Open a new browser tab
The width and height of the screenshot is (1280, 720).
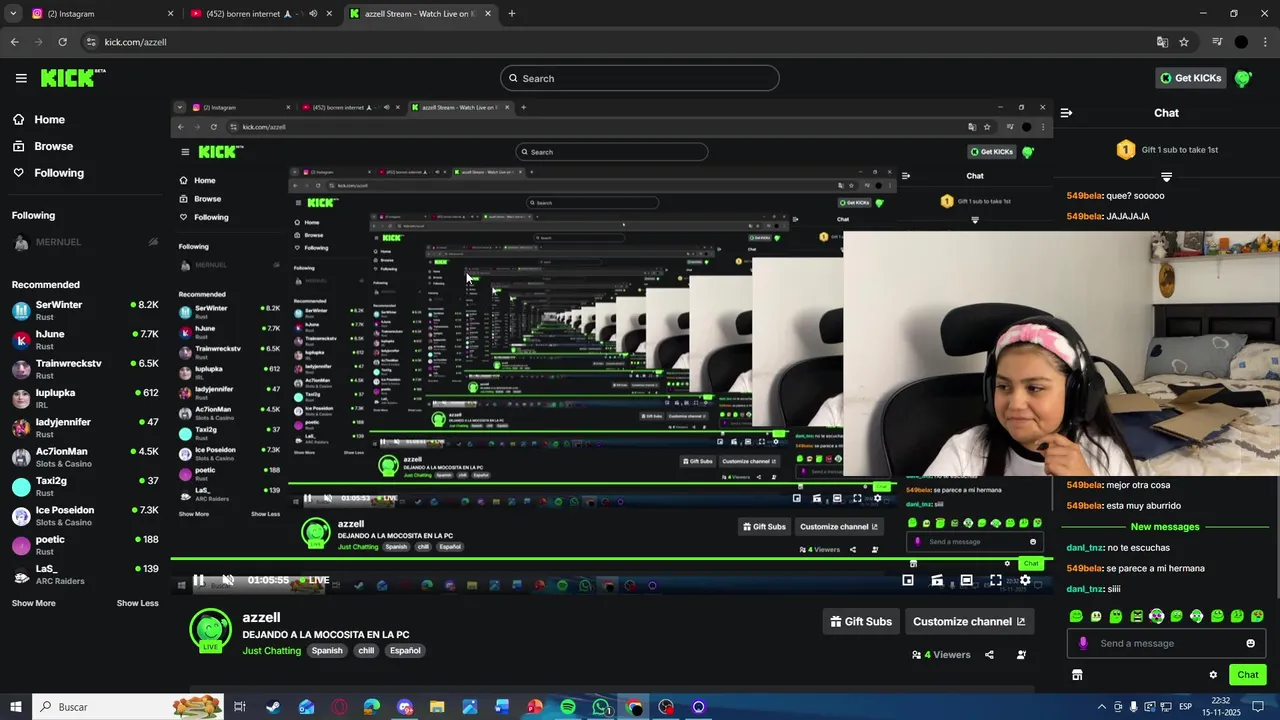tap(512, 14)
